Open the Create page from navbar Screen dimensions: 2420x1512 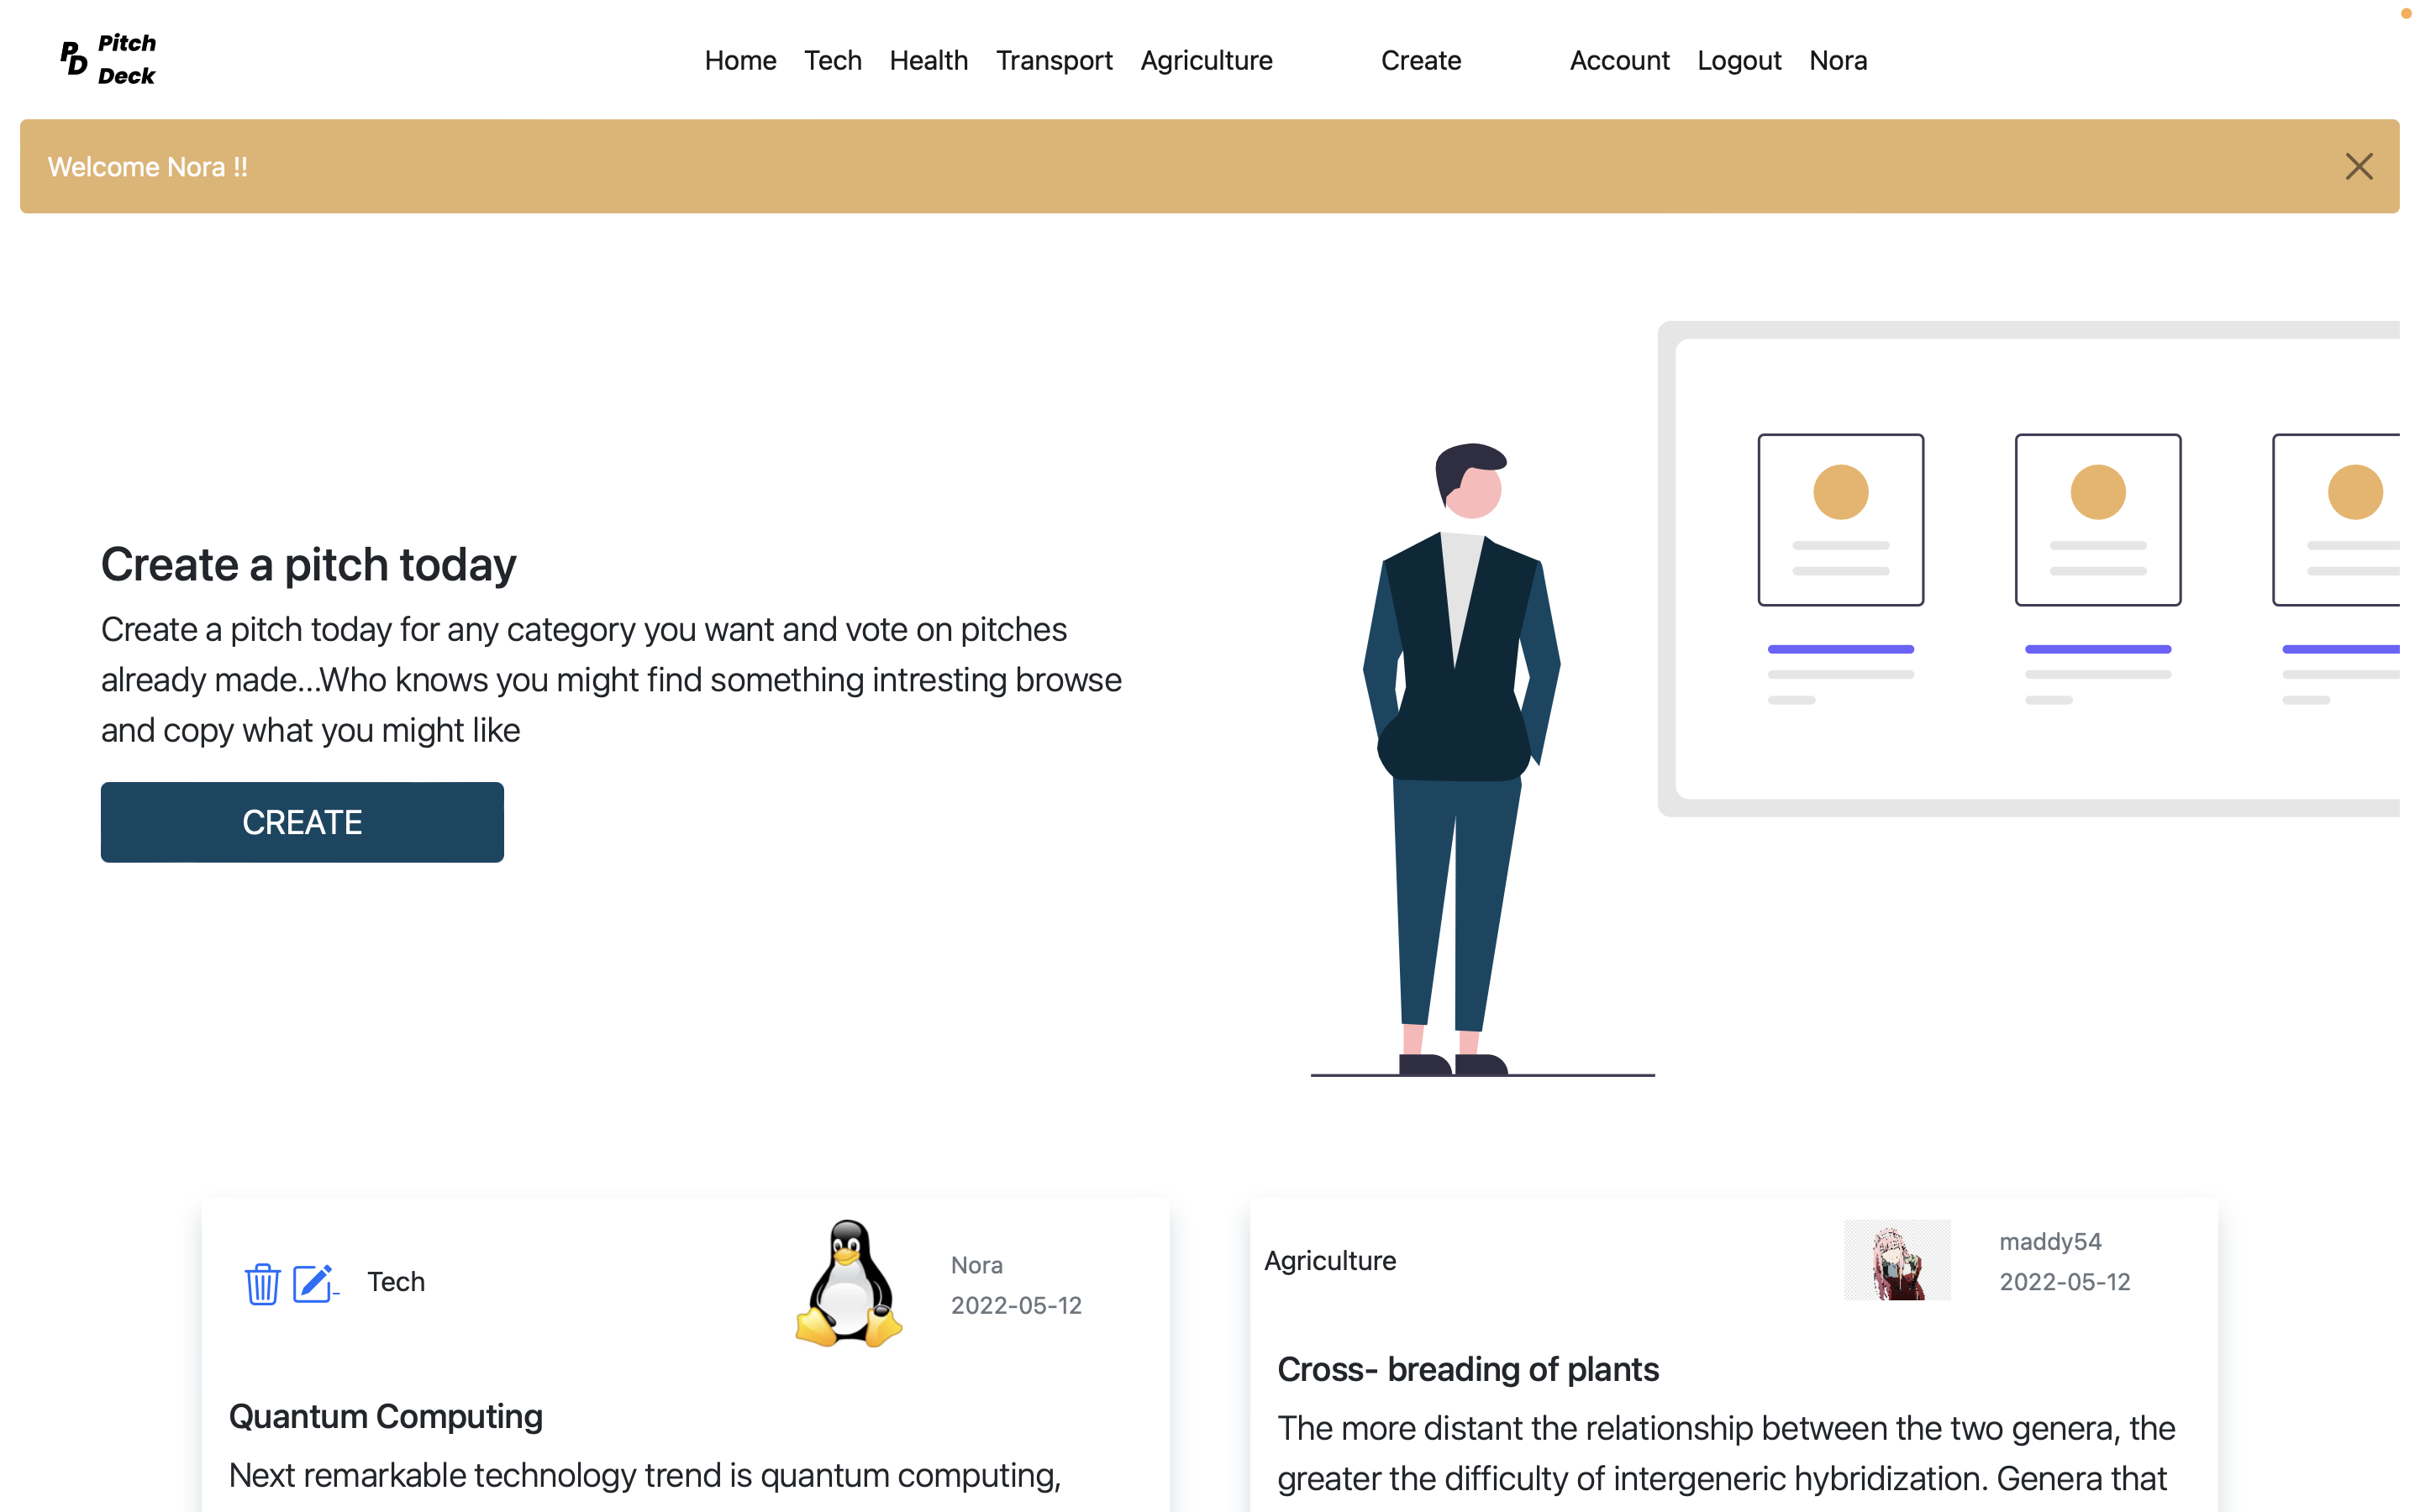point(1421,60)
